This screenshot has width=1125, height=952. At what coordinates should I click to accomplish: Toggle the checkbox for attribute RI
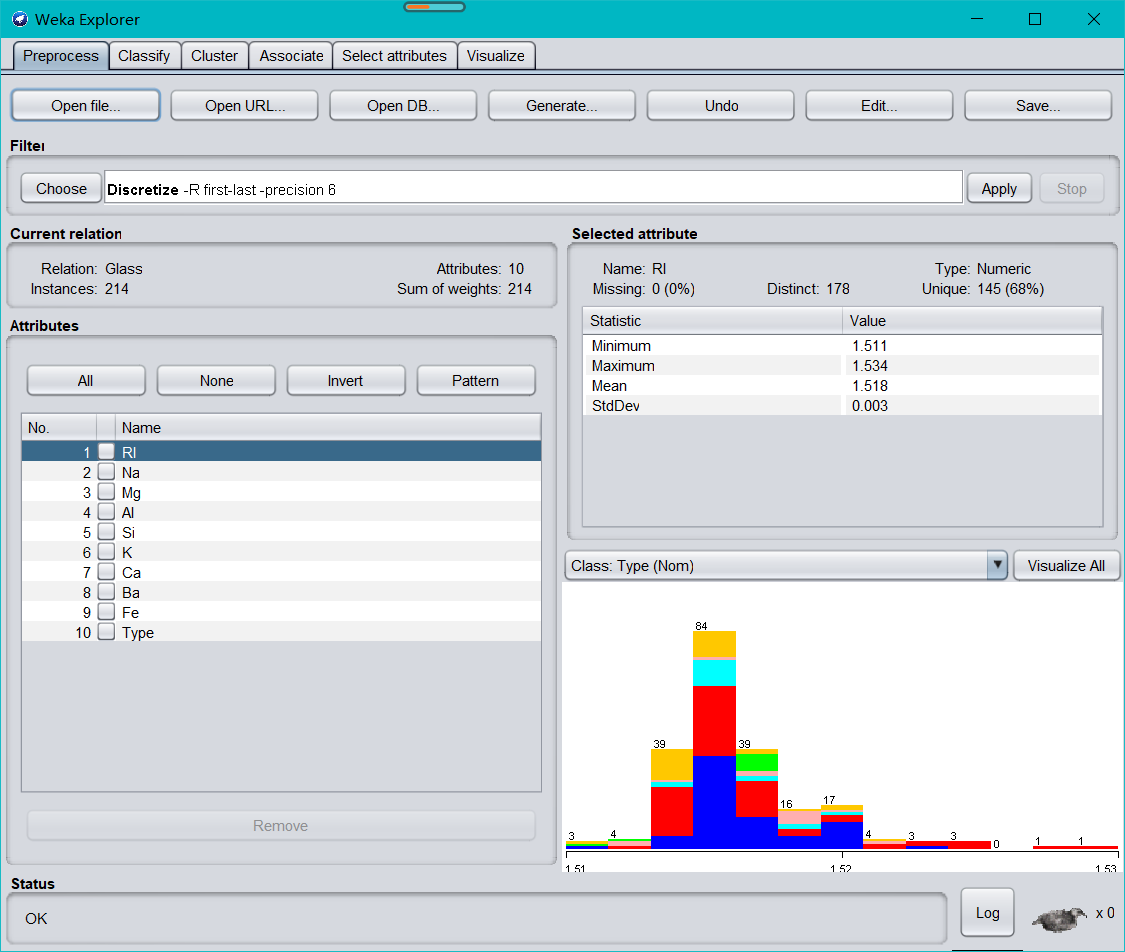pos(106,452)
